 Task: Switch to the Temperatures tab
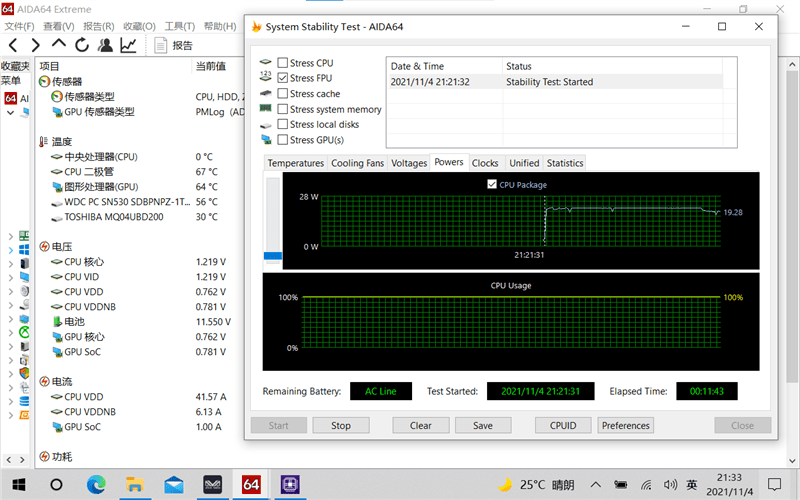[x=295, y=163]
